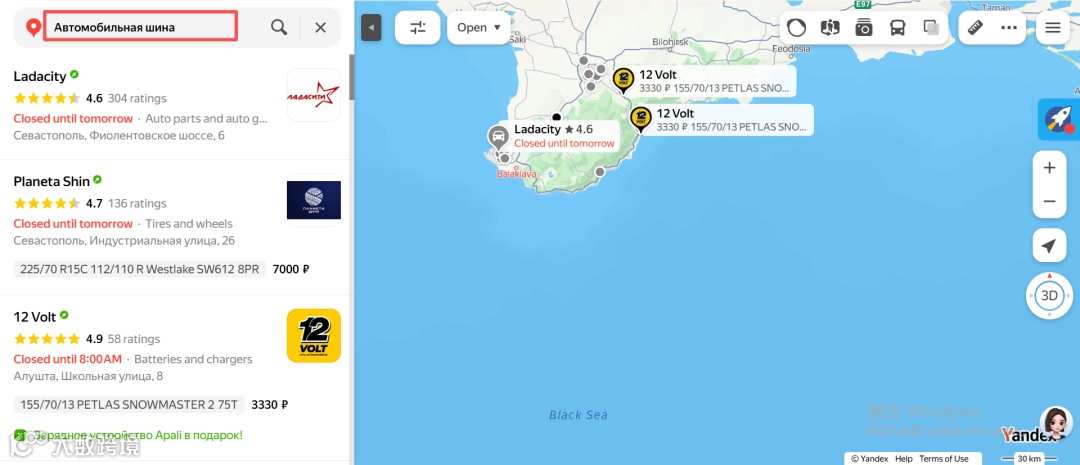Clear the search with the X icon
Screen dimensions: 1080x465
[x=320, y=28]
